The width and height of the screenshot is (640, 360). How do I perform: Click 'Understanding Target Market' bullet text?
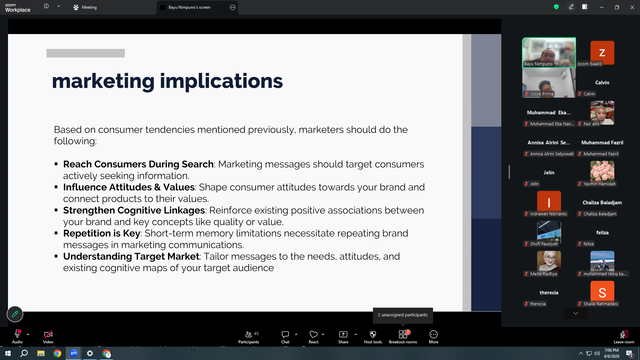coord(131,256)
